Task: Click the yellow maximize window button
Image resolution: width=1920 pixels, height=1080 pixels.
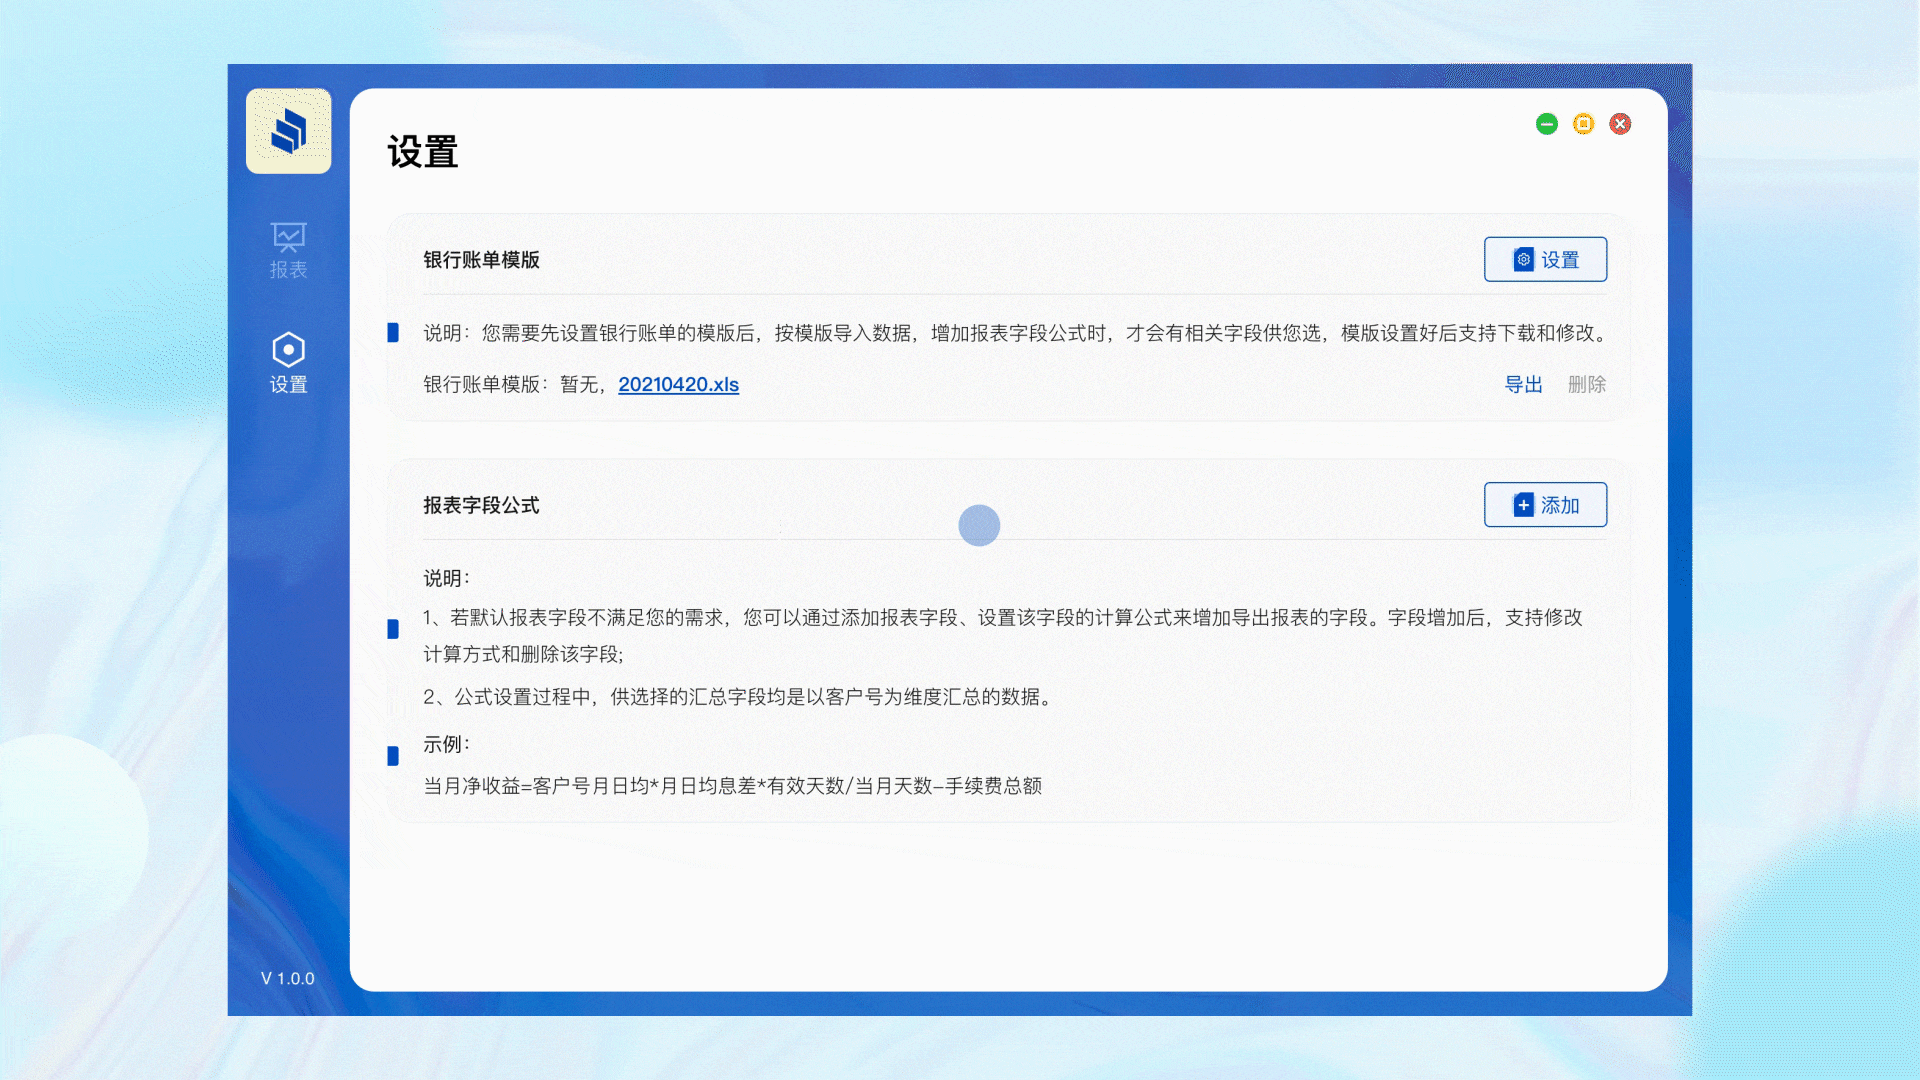Action: tap(1583, 124)
